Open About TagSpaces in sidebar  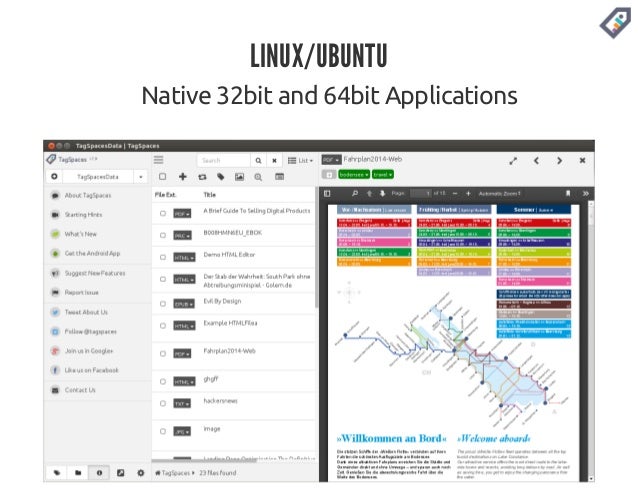click(x=88, y=195)
